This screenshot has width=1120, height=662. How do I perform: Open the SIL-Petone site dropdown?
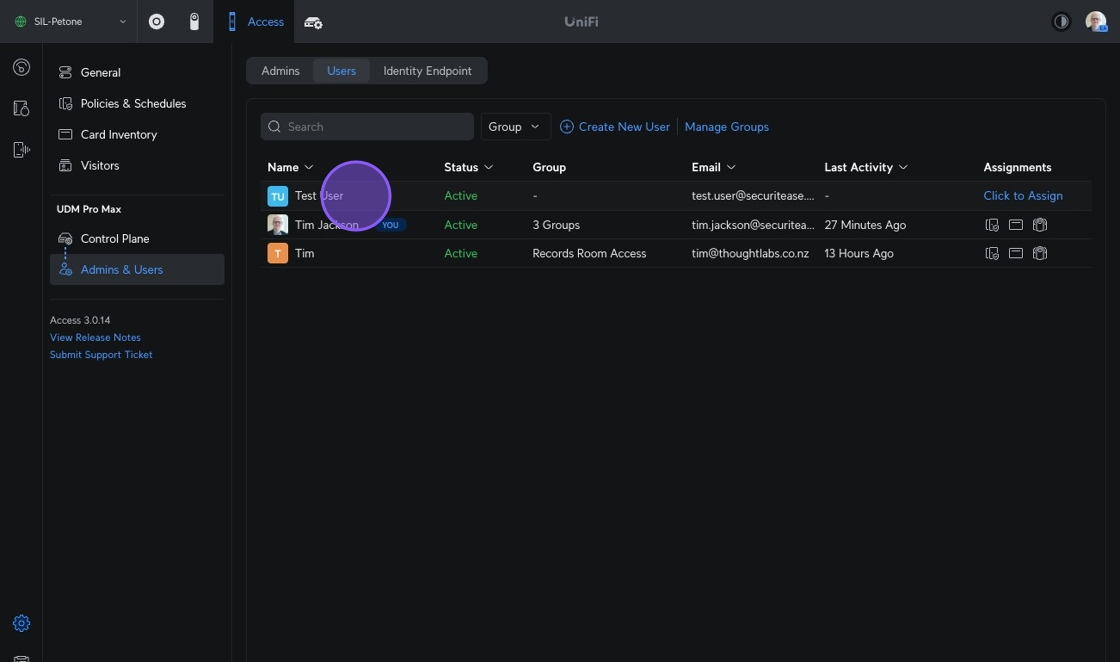(70, 22)
